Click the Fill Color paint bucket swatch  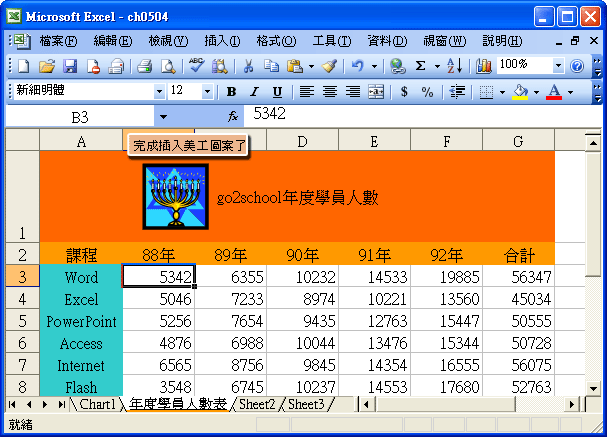click(x=519, y=91)
